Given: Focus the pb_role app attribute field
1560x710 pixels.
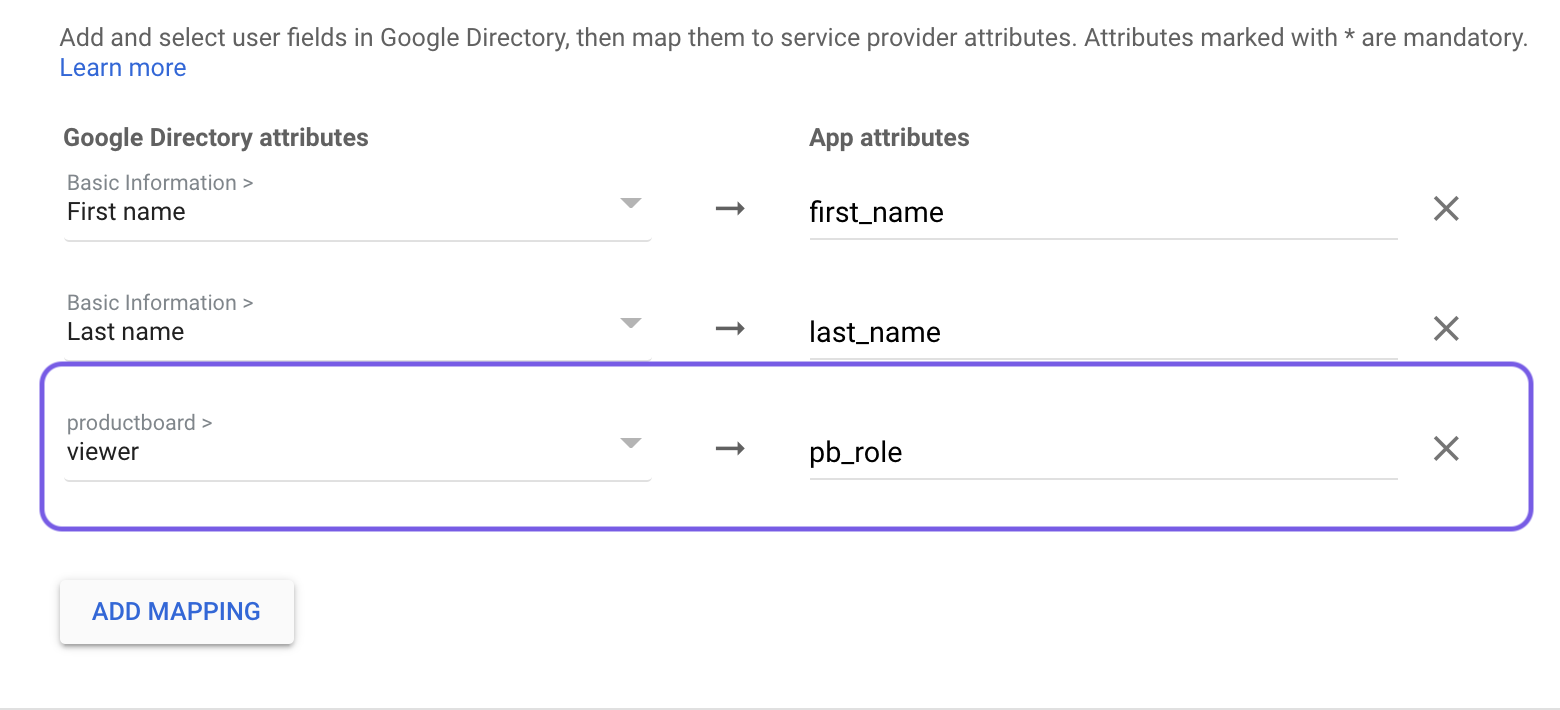Looking at the screenshot, I should point(1103,452).
